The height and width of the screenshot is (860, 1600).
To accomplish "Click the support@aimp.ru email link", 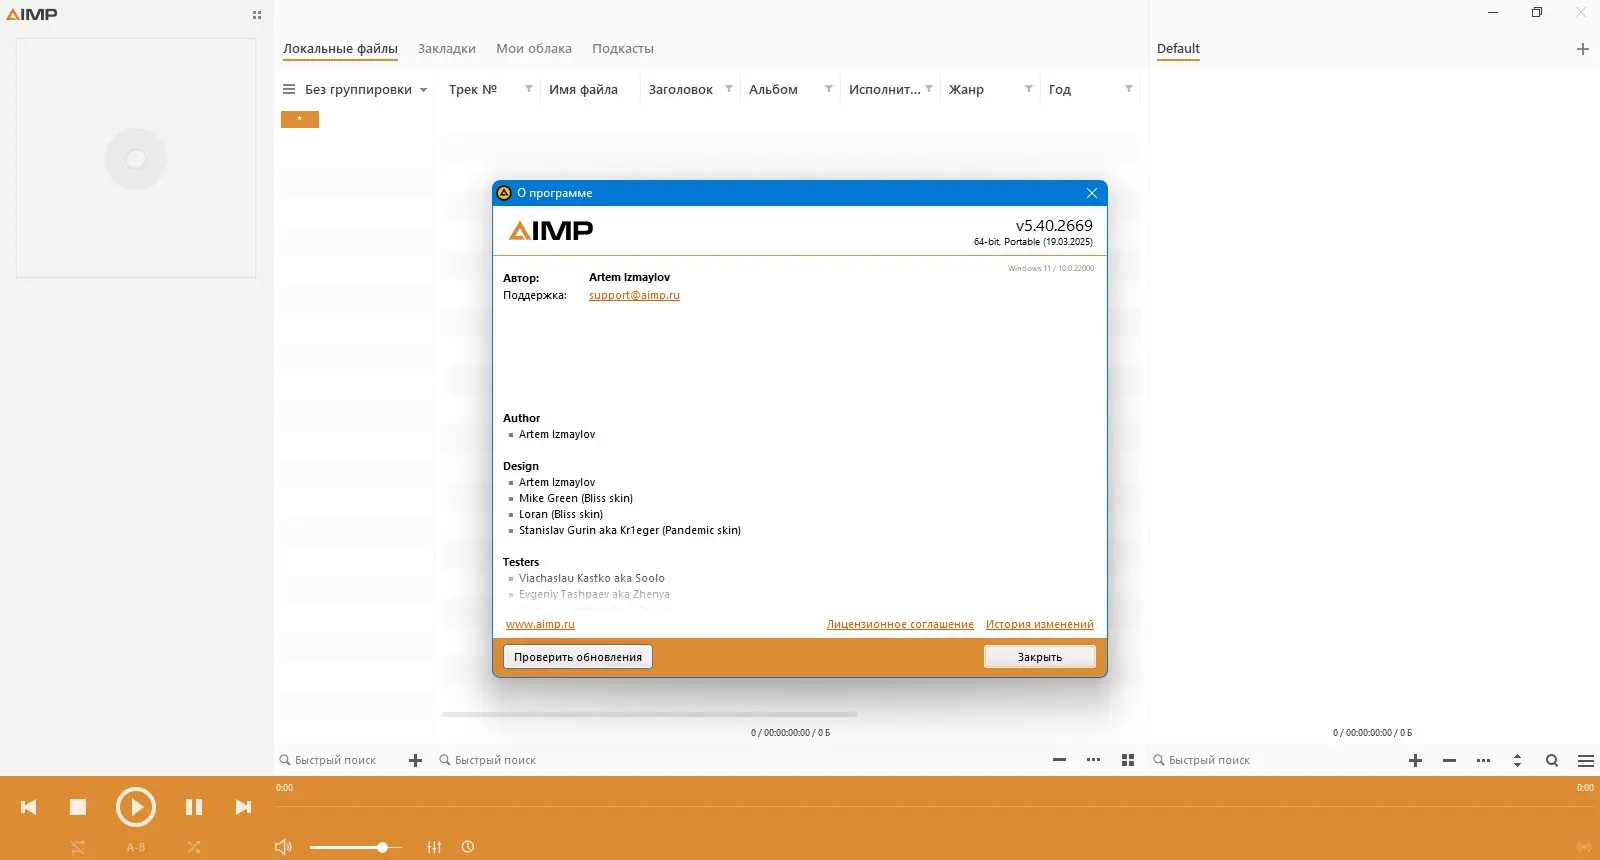I will 634,295.
